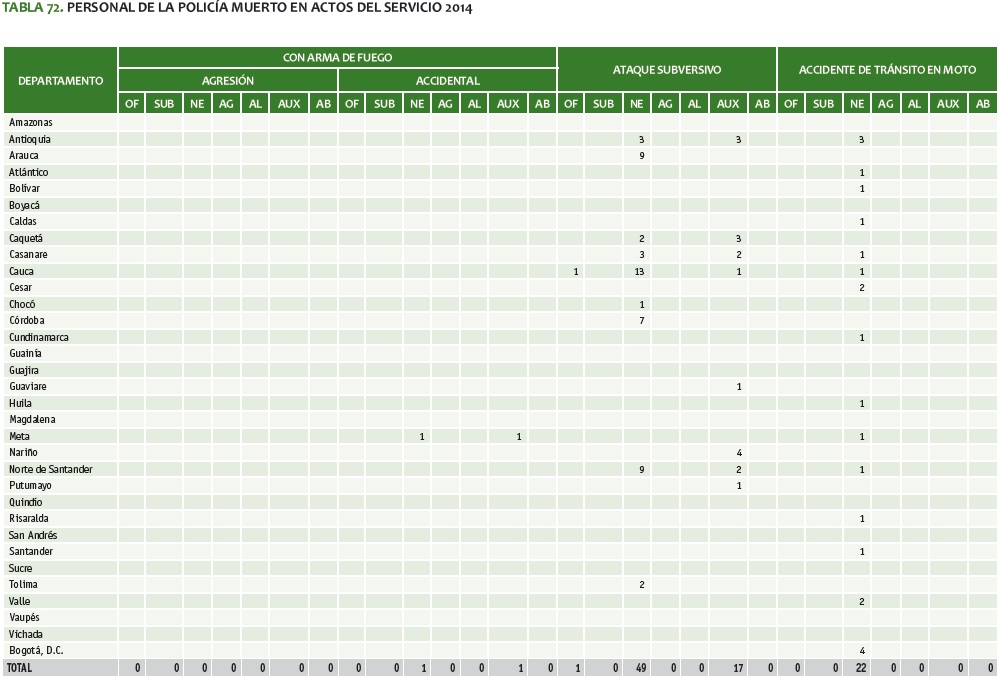Screen dimensions: 999x677
Task: Select the value 4 in Nariño row
Action: tap(738, 453)
